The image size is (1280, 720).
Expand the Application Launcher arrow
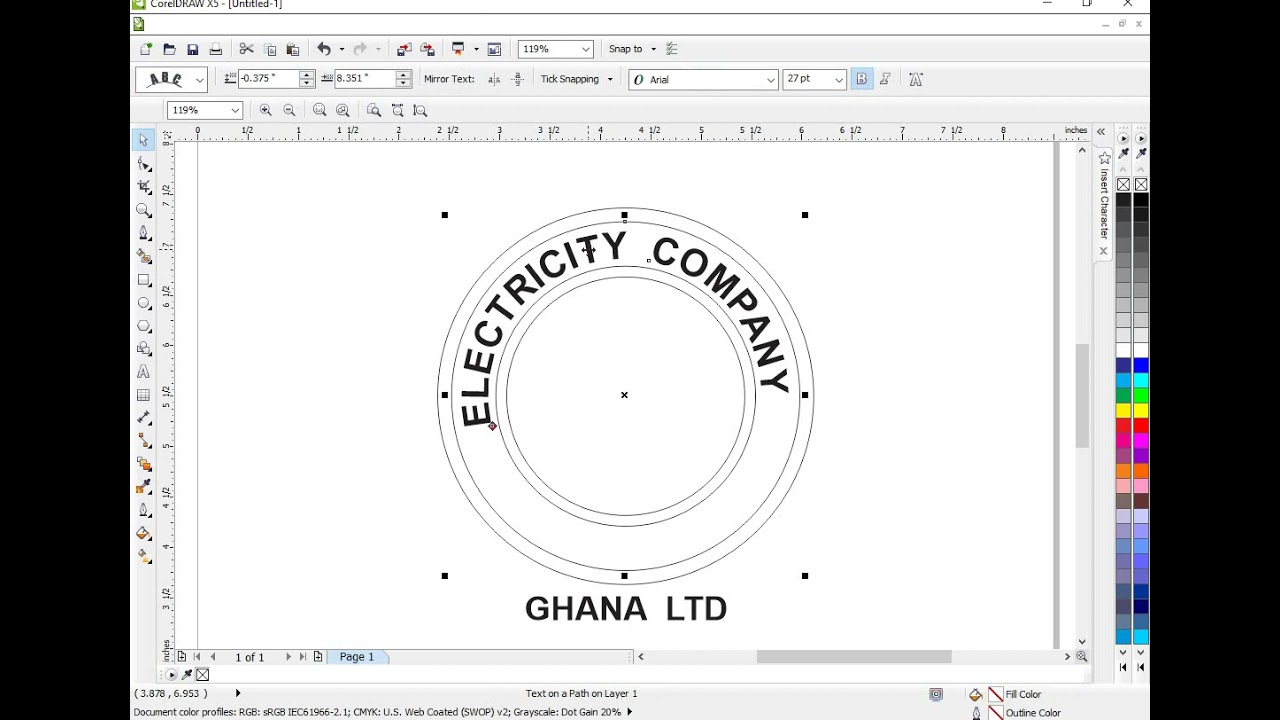[476, 49]
